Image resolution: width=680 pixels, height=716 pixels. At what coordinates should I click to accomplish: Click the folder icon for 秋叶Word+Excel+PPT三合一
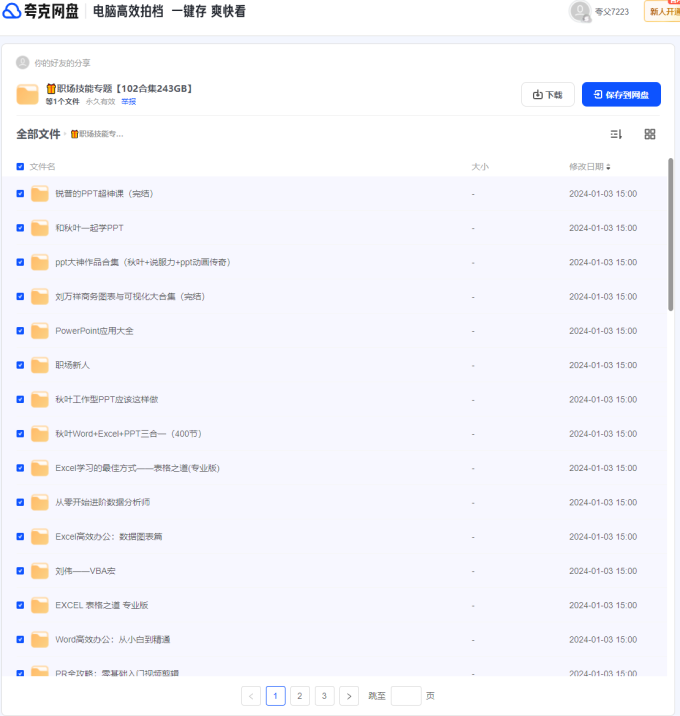pos(40,433)
